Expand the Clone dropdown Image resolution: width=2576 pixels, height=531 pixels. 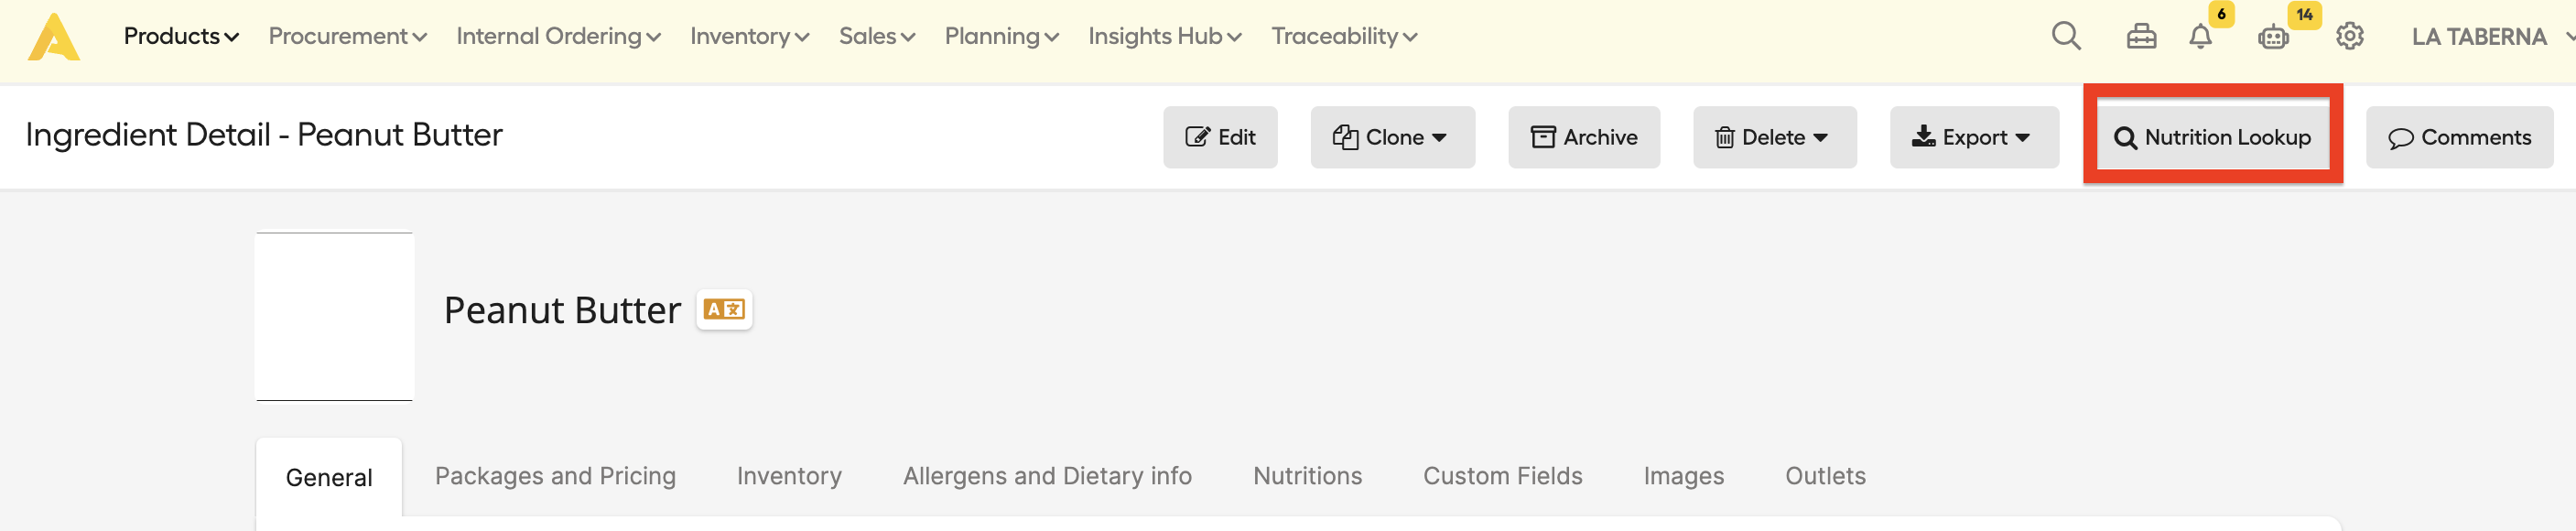pos(1392,137)
